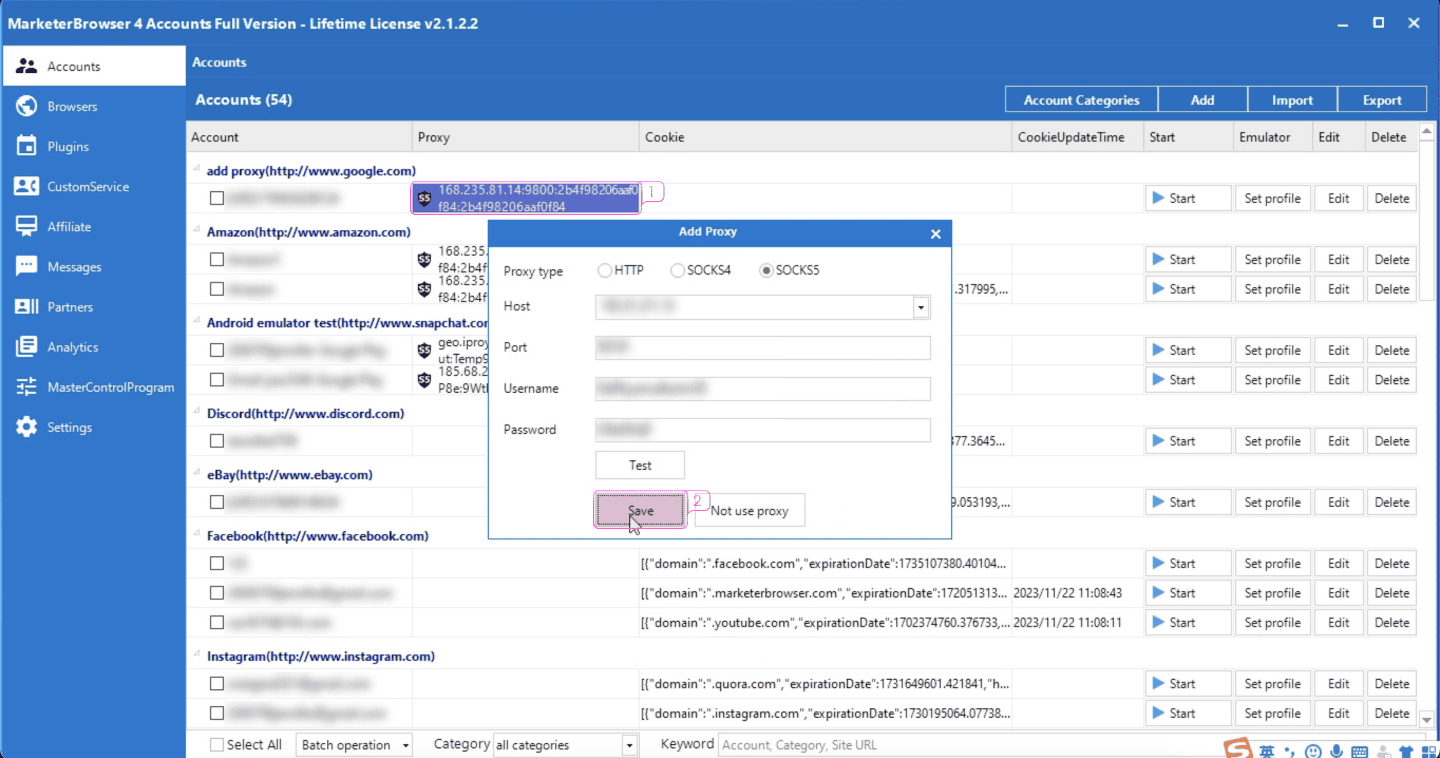Open the soft keyboard icon in IME bar
1440x758 pixels.
1360,751
